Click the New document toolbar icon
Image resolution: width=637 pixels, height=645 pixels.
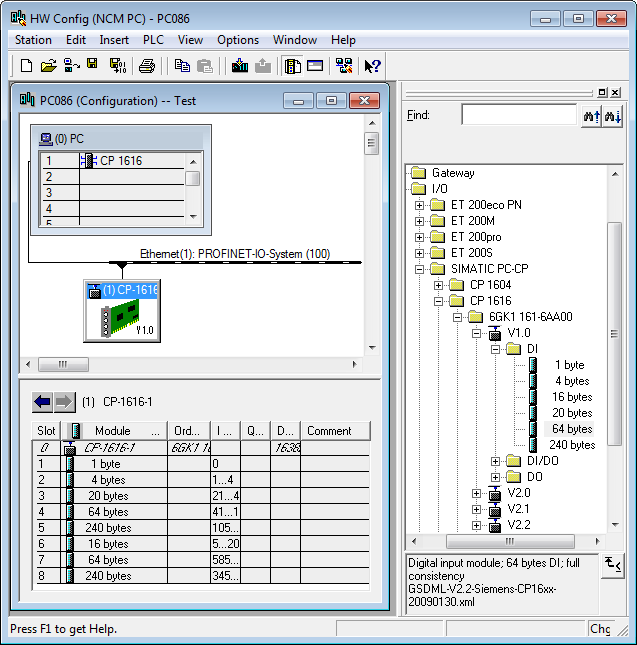point(26,66)
